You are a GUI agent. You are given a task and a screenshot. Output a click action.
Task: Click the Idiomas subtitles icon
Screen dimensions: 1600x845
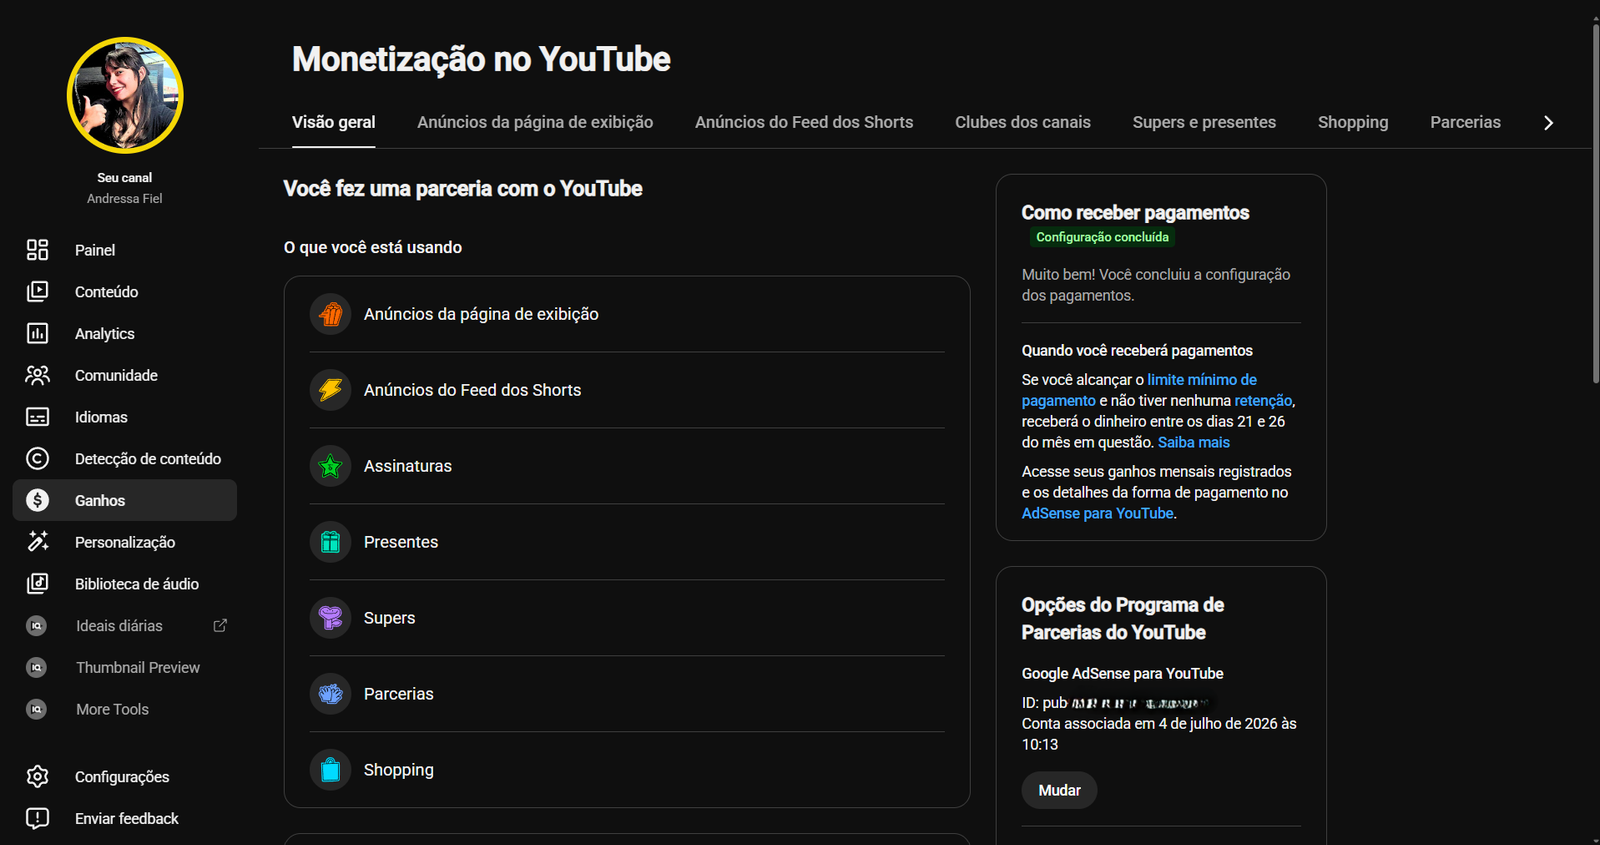pos(37,417)
